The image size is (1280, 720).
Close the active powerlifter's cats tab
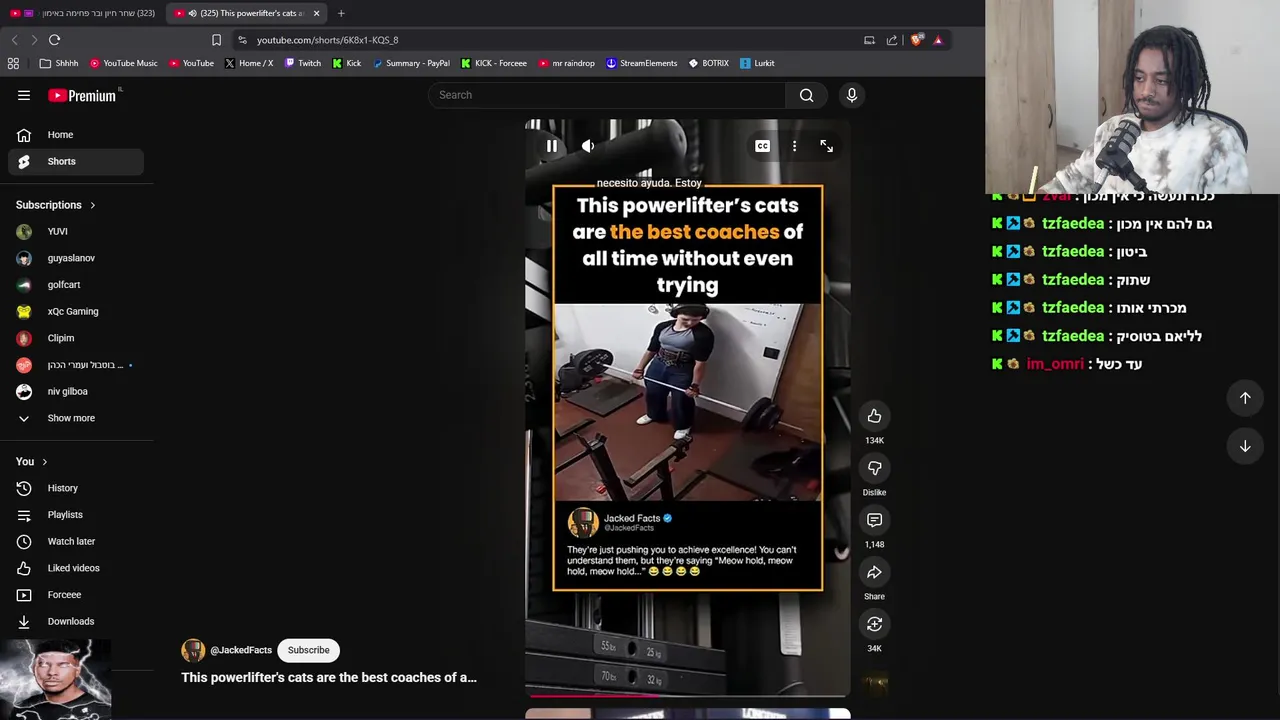pos(316,13)
